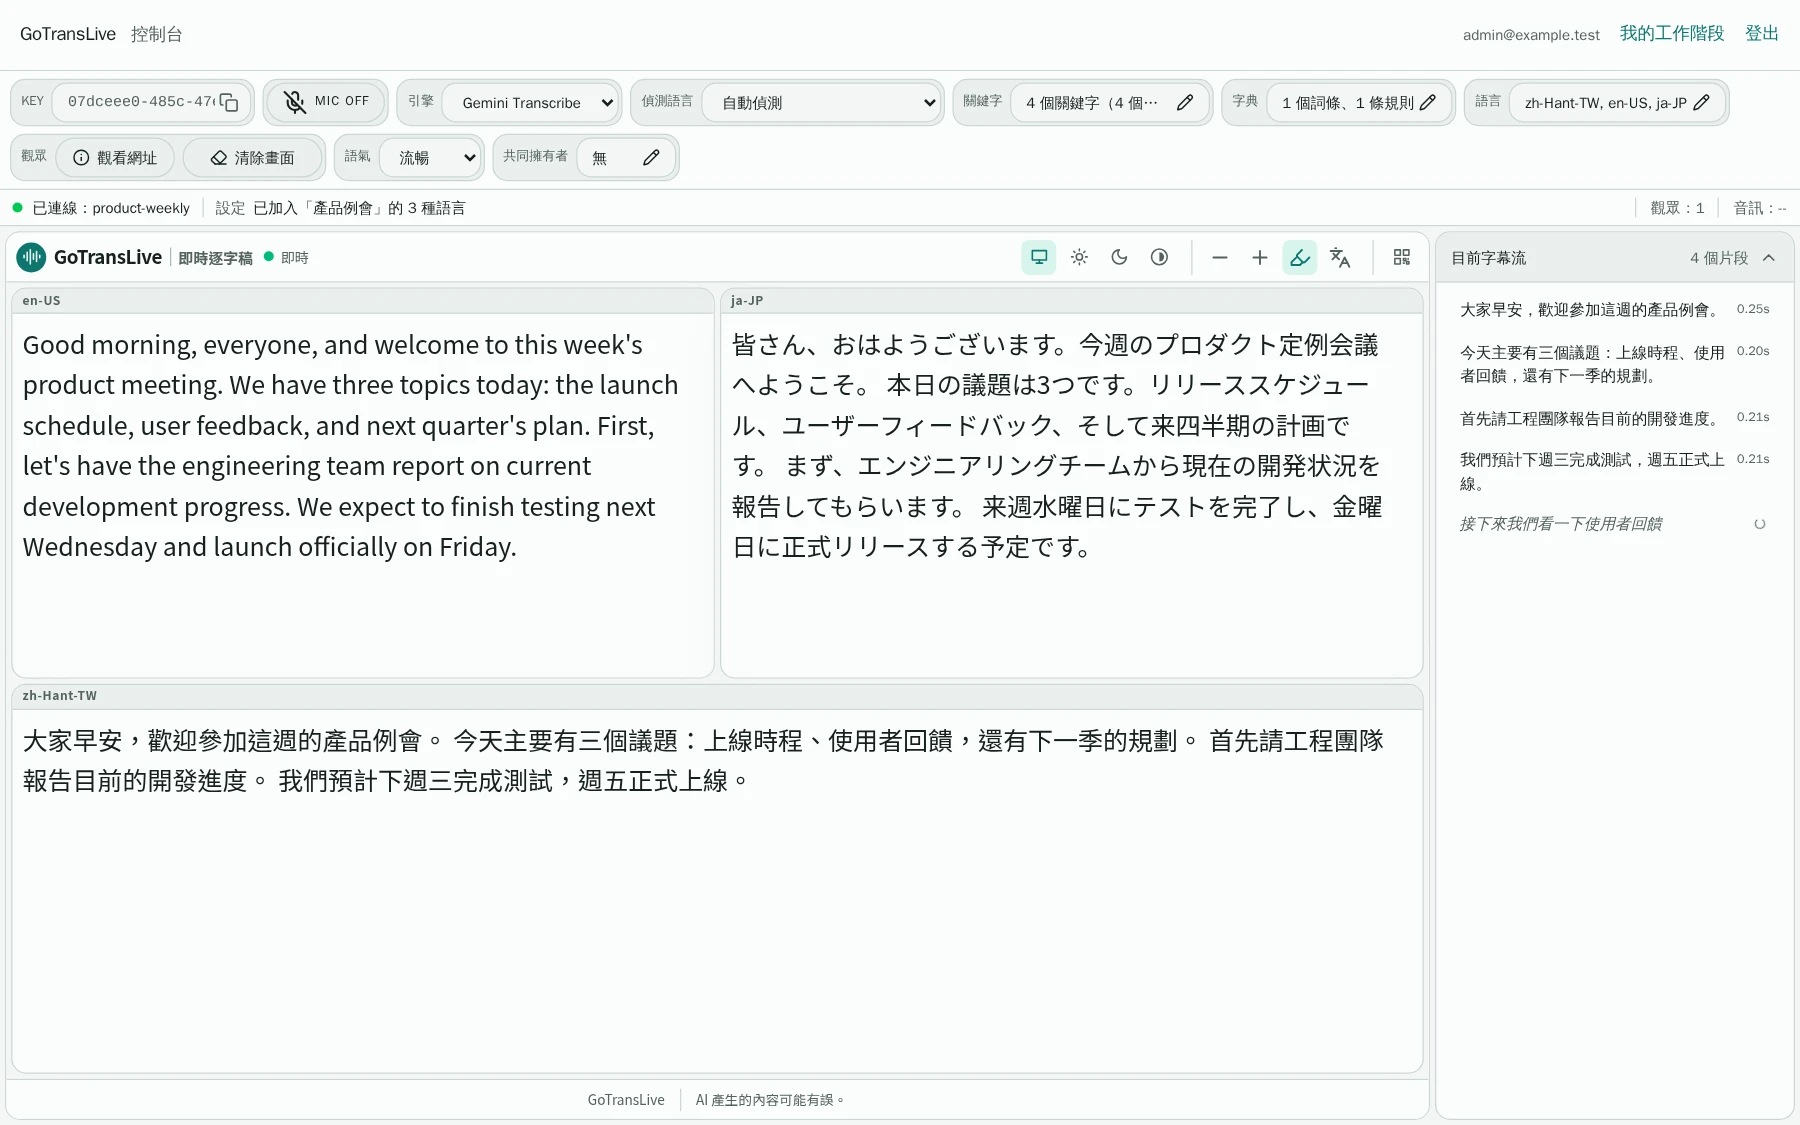
Task: Toggle the high contrast half-circle icon
Action: 1159,257
